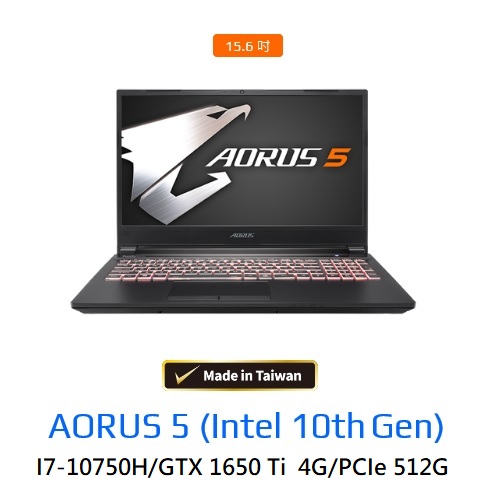Click the laptop touchpad surface
The height and width of the screenshot is (500, 500).
pos(219,288)
